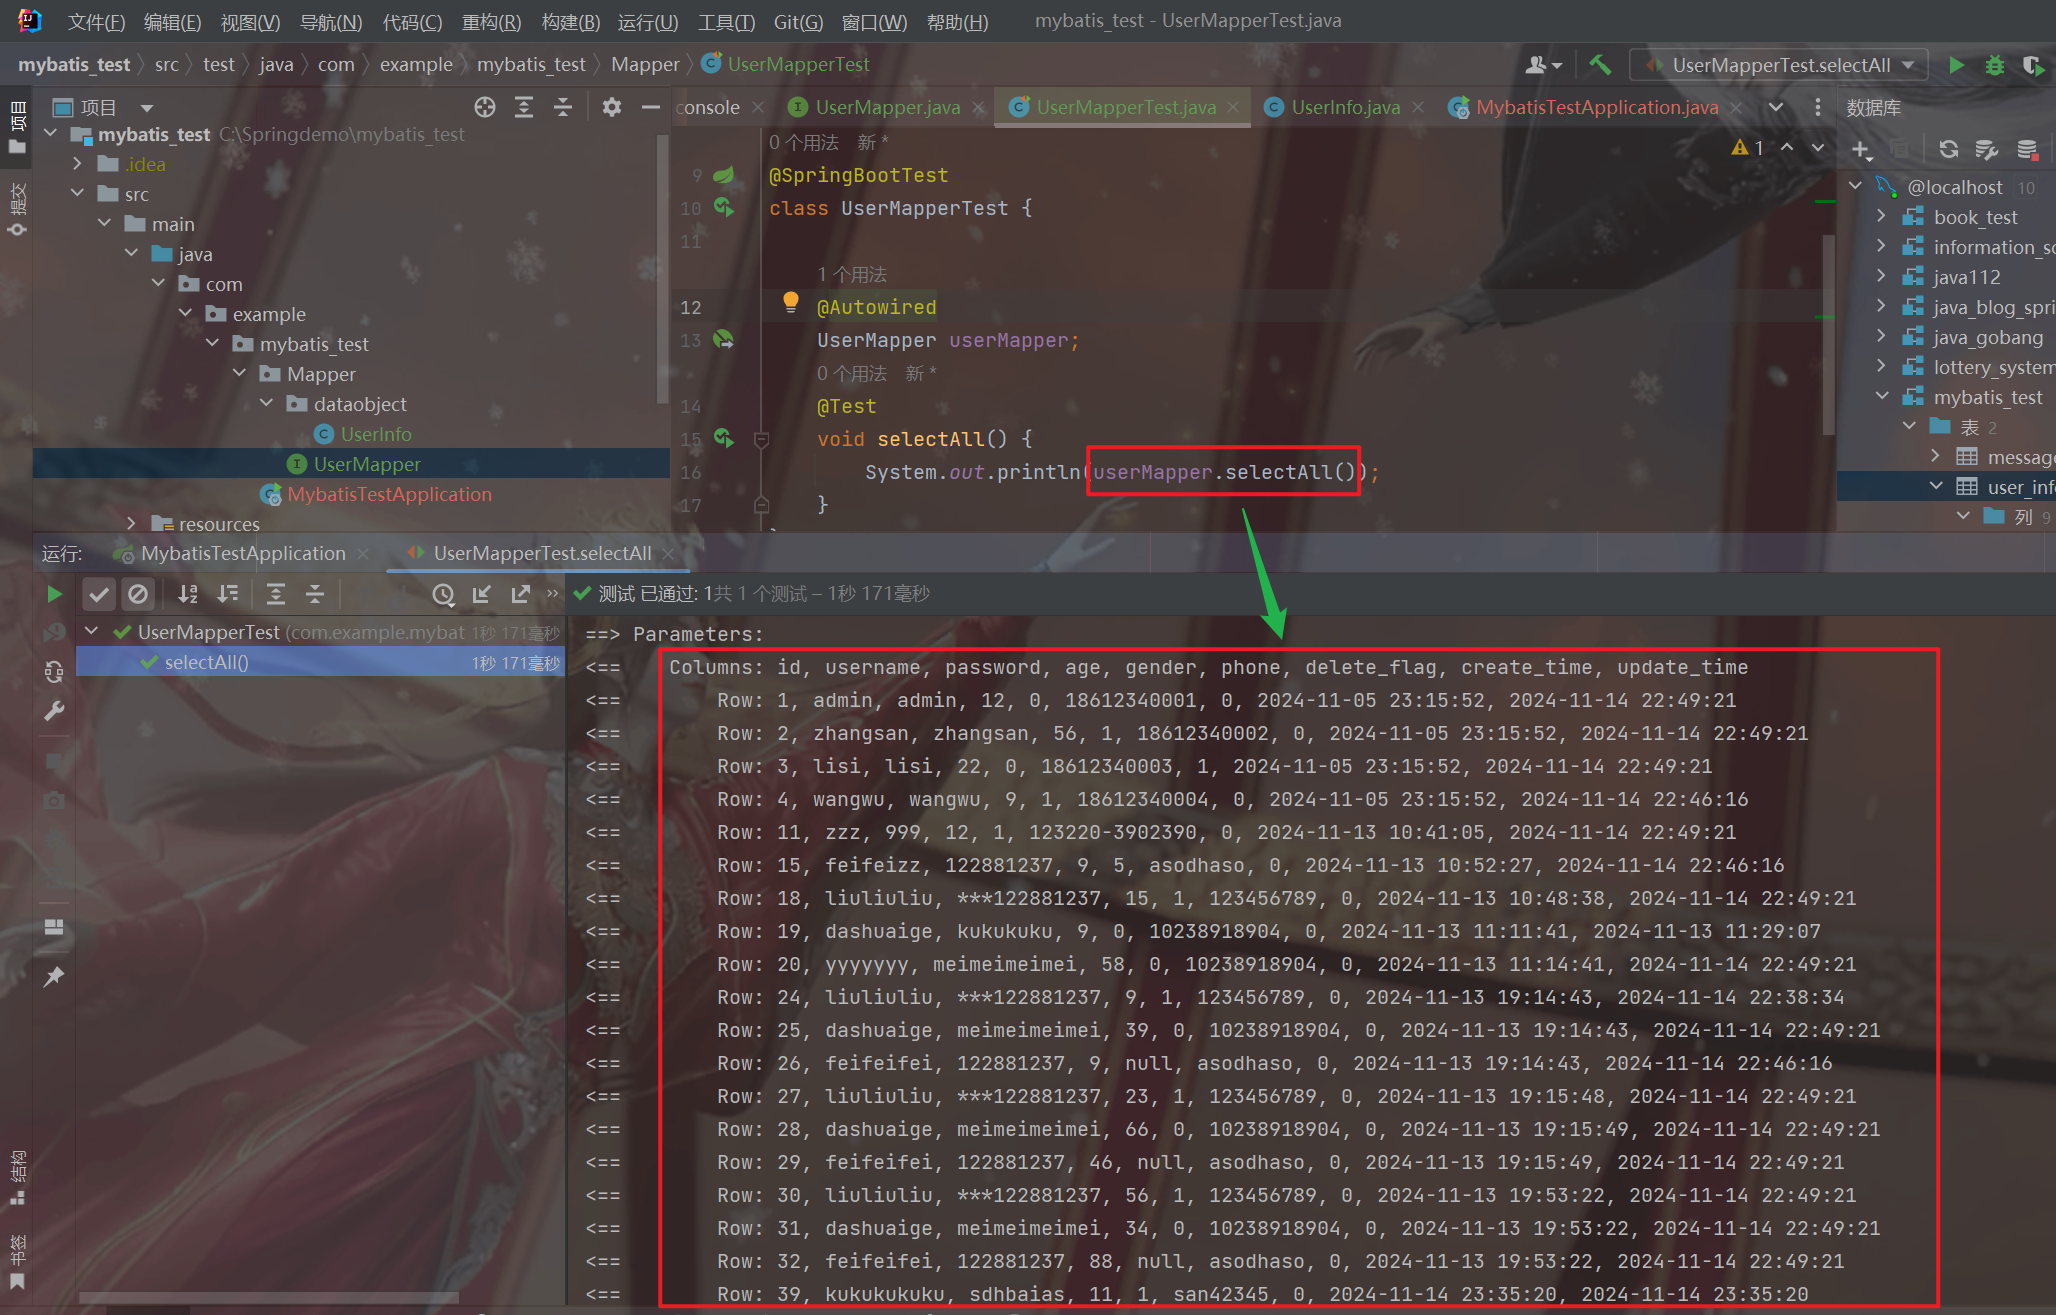Toggle the pin tab icon in Run panel
This screenshot has height=1315, width=2056.
pyautogui.click(x=54, y=976)
